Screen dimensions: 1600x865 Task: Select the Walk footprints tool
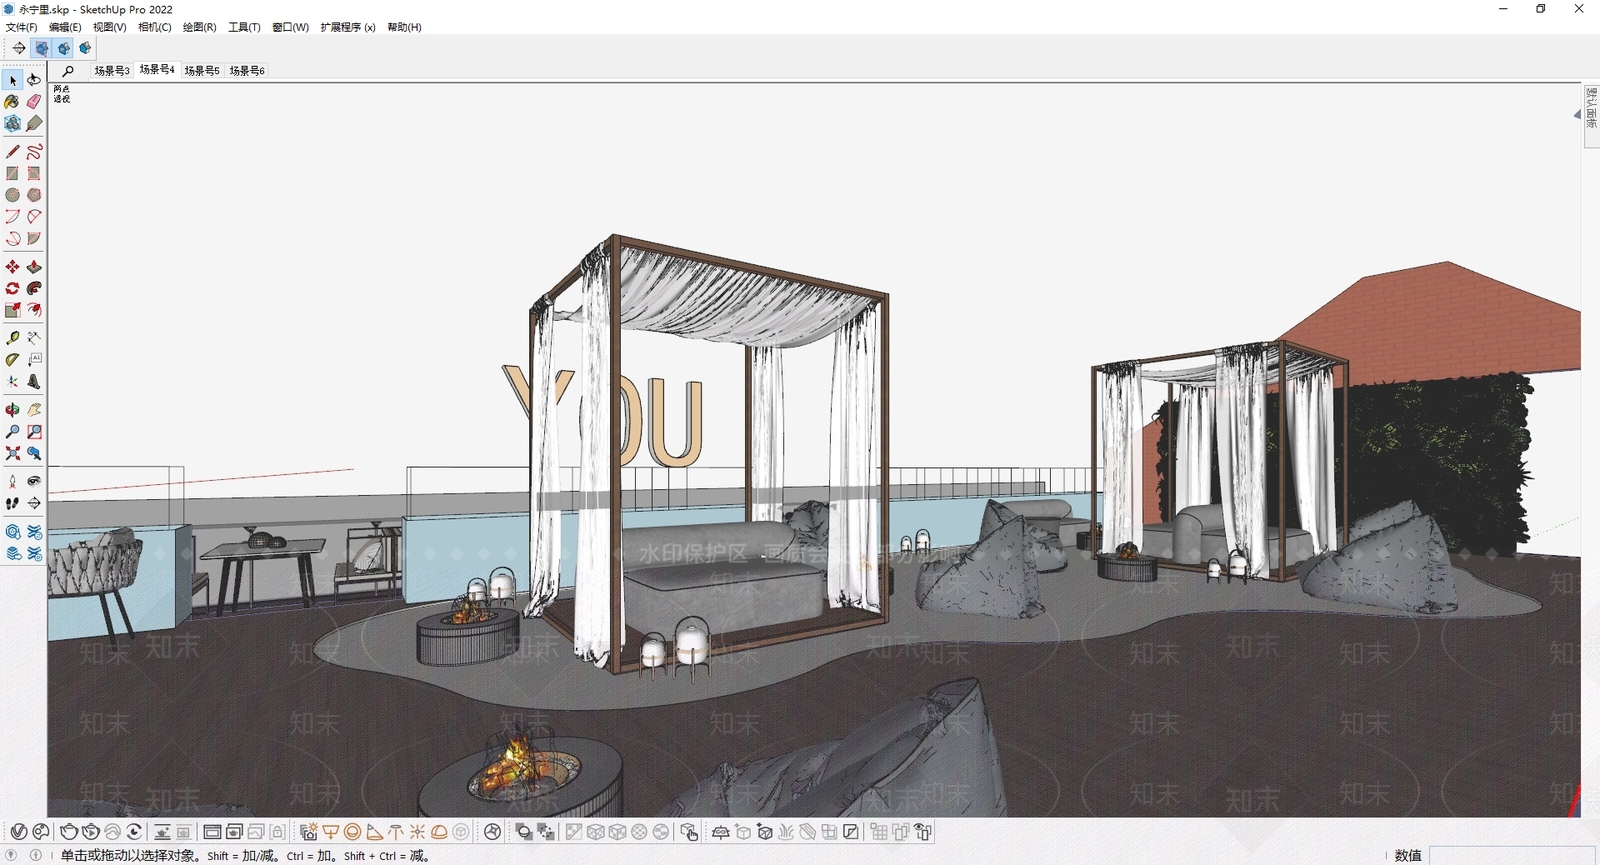12,503
